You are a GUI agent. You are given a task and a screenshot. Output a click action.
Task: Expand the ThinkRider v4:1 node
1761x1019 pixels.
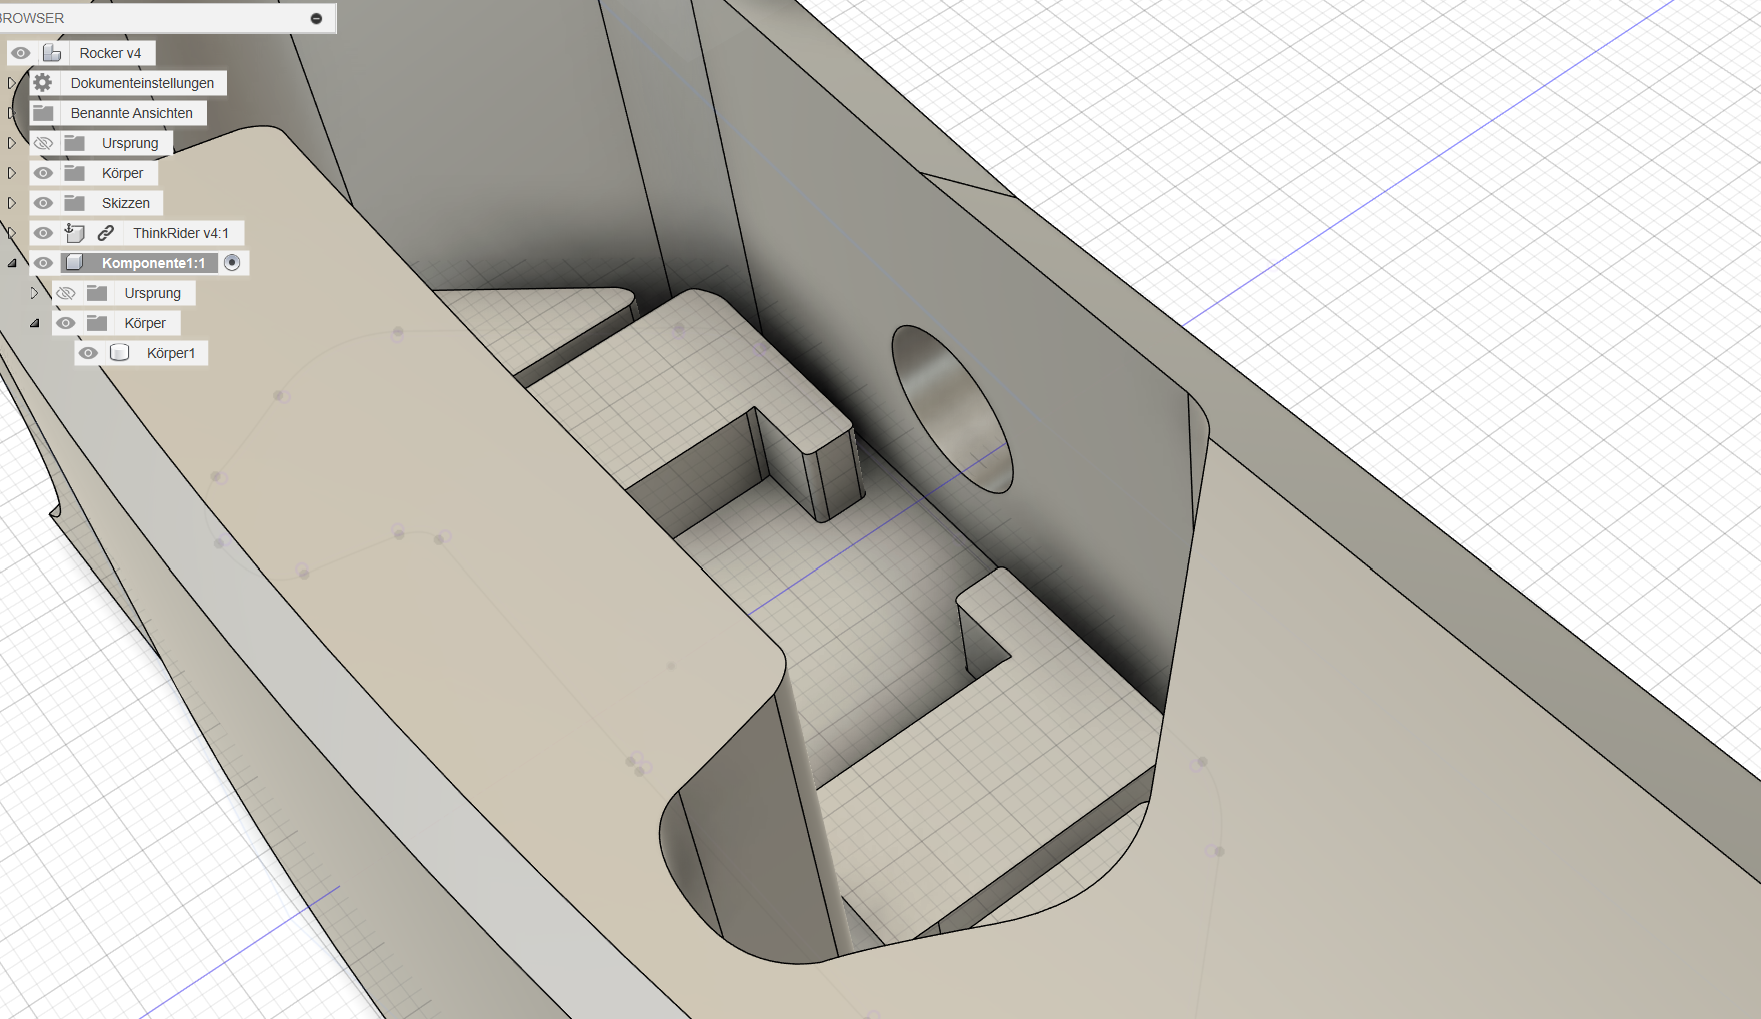point(12,233)
